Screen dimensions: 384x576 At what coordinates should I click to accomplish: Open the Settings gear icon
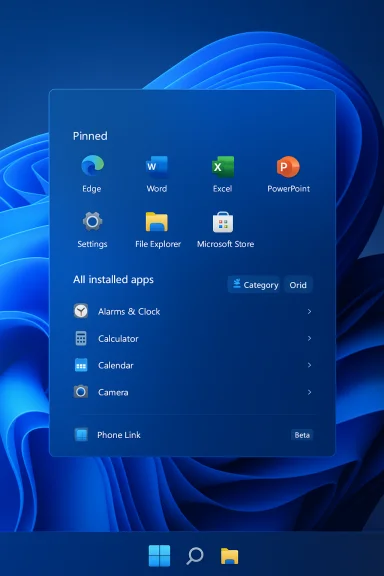(92, 221)
